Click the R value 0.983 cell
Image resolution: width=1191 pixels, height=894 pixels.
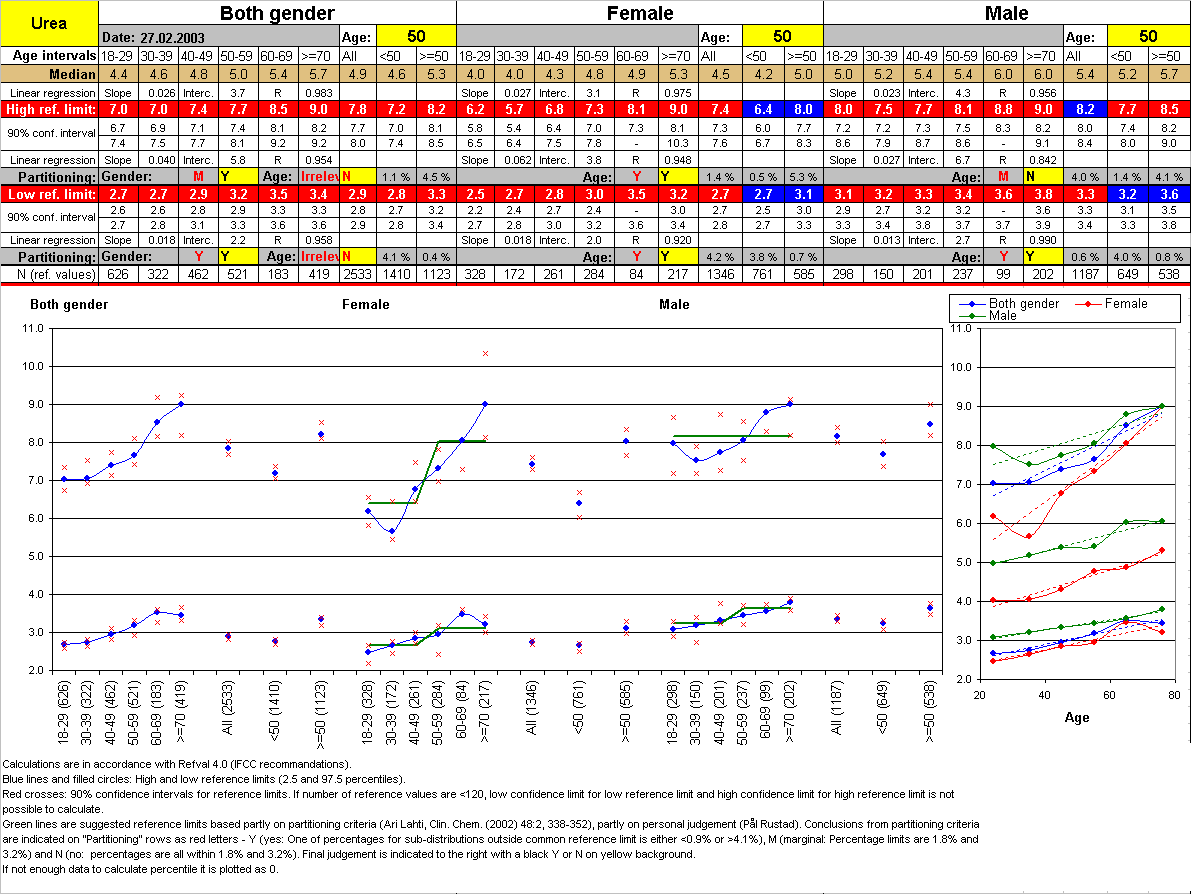pos(318,93)
